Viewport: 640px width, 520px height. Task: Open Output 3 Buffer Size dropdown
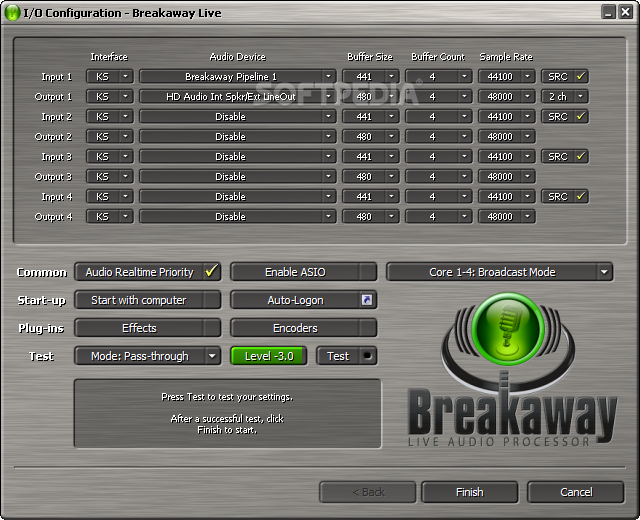pyautogui.click(x=371, y=176)
